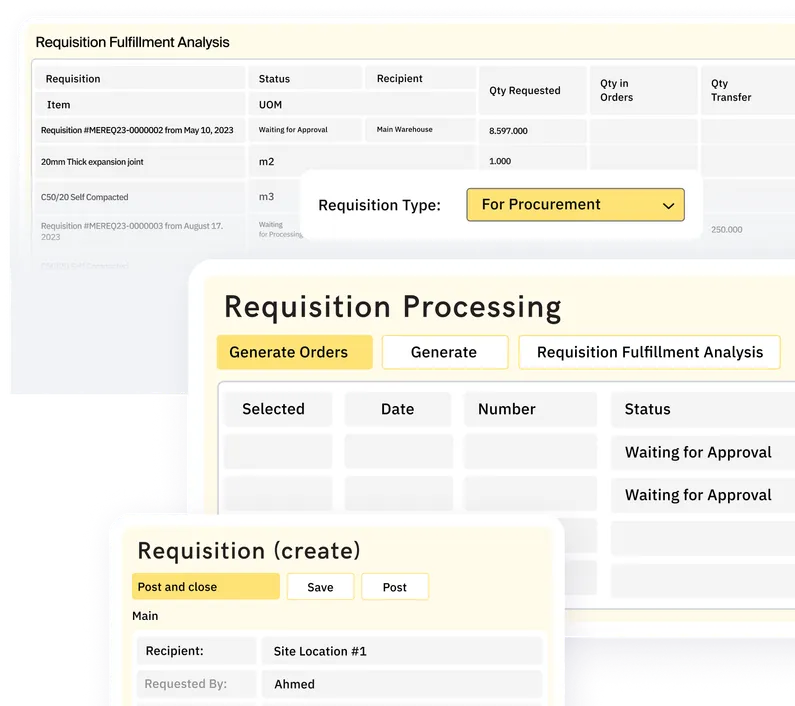Click Main Warehouse recipient cell
The image size is (795, 706).
(x=420, y=130)
